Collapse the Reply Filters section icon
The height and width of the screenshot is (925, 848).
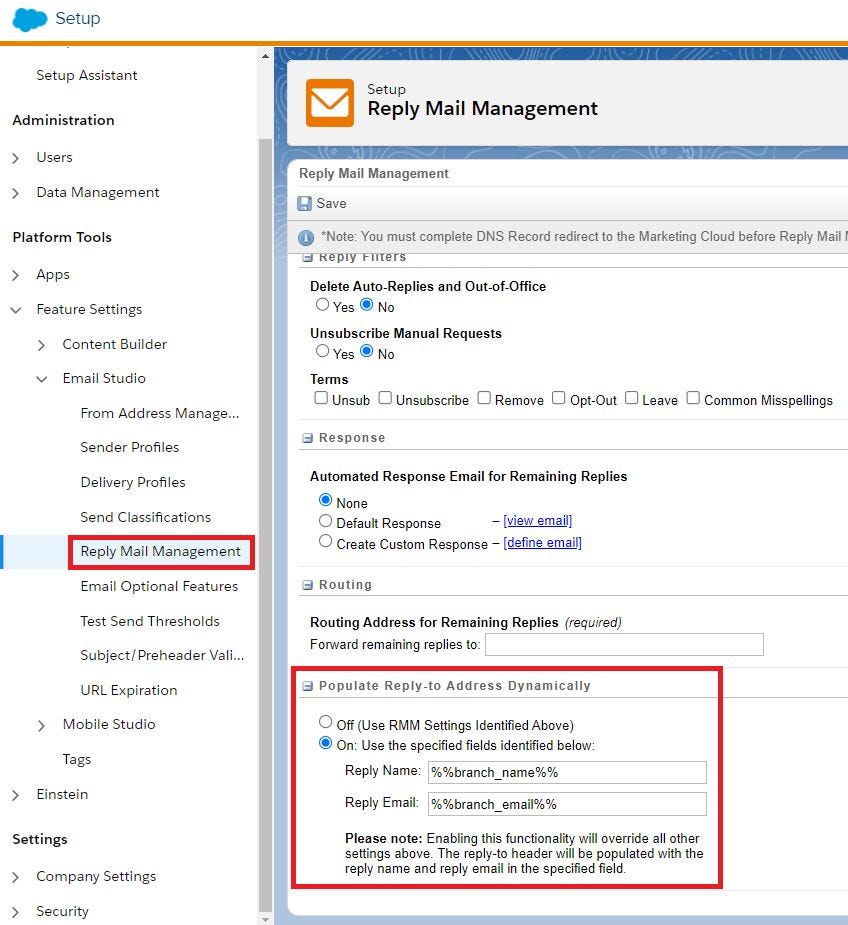307,257
